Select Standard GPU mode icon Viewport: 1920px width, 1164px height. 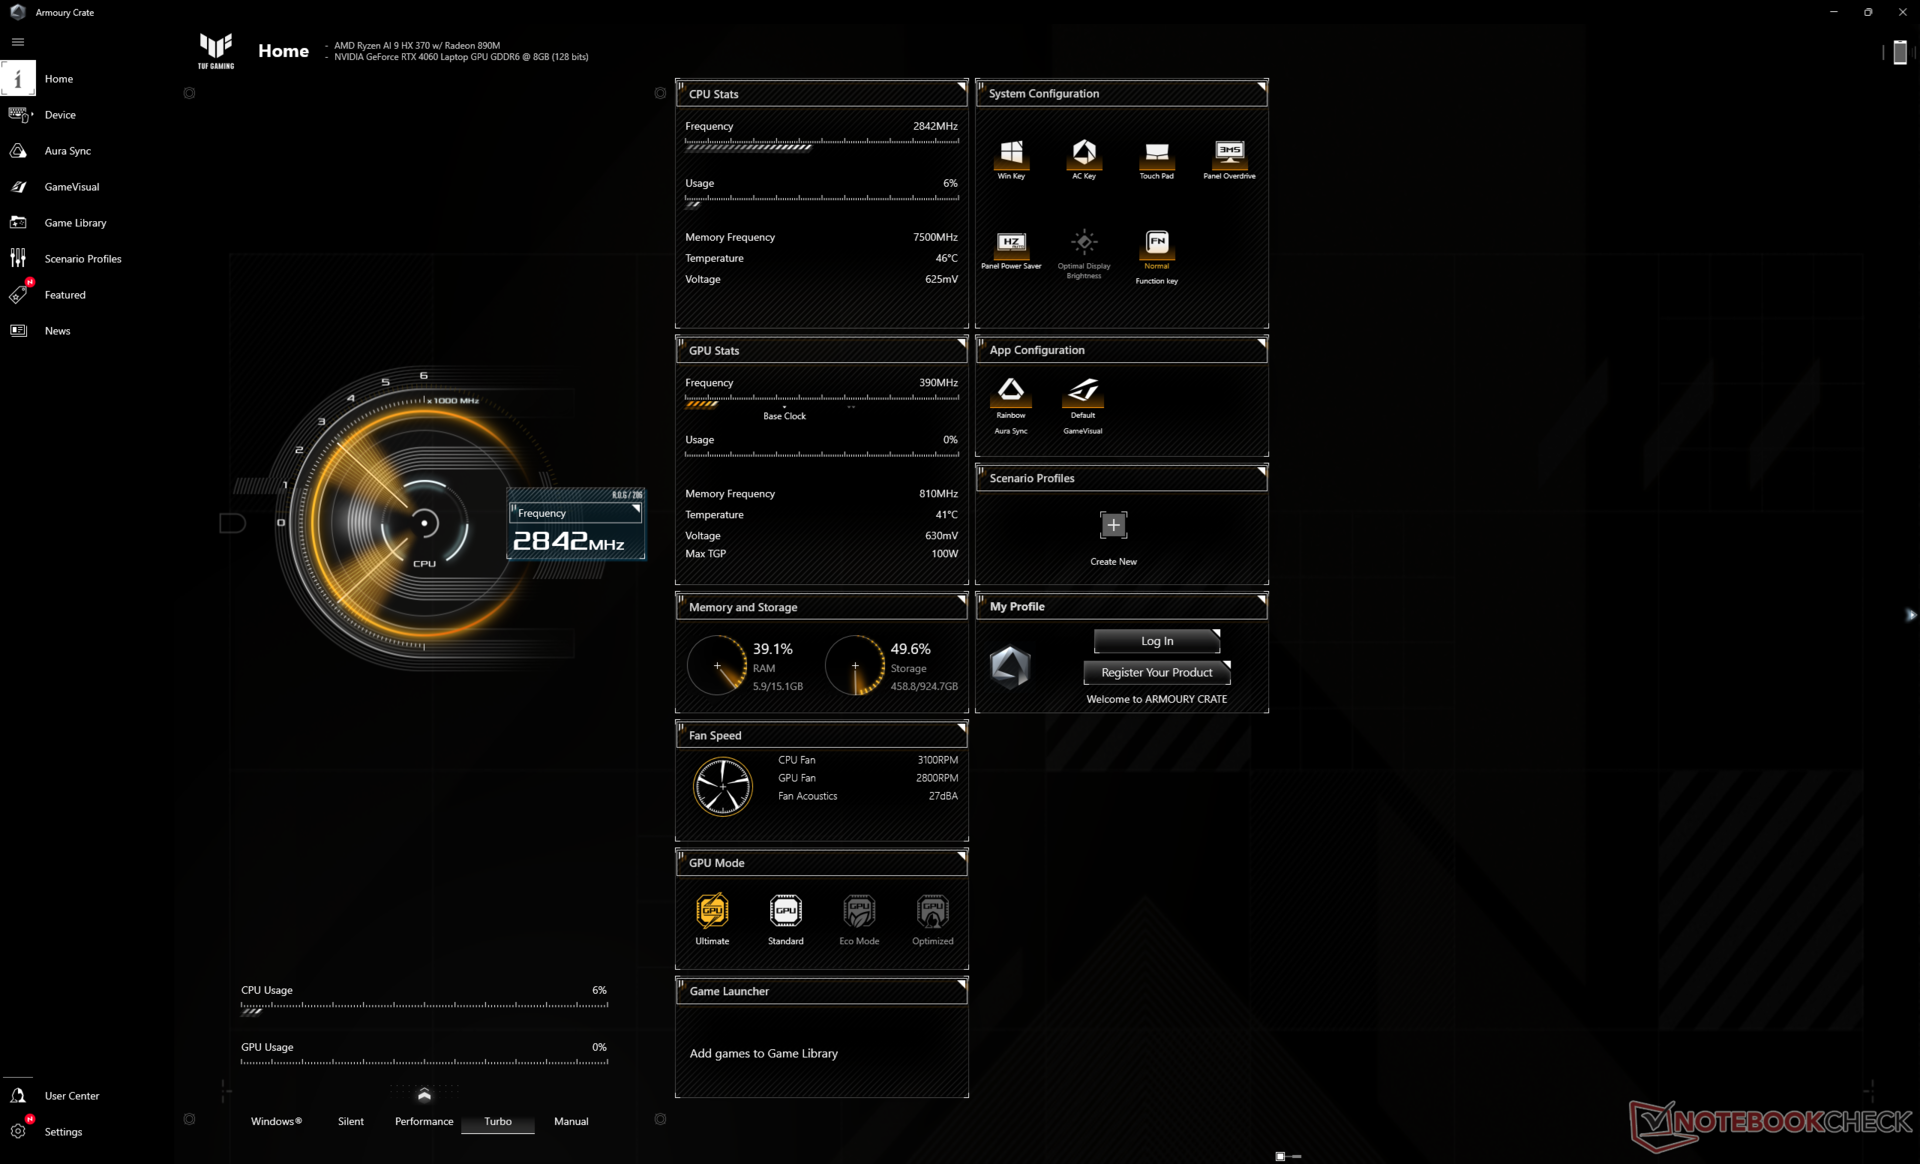click(785, 911)
